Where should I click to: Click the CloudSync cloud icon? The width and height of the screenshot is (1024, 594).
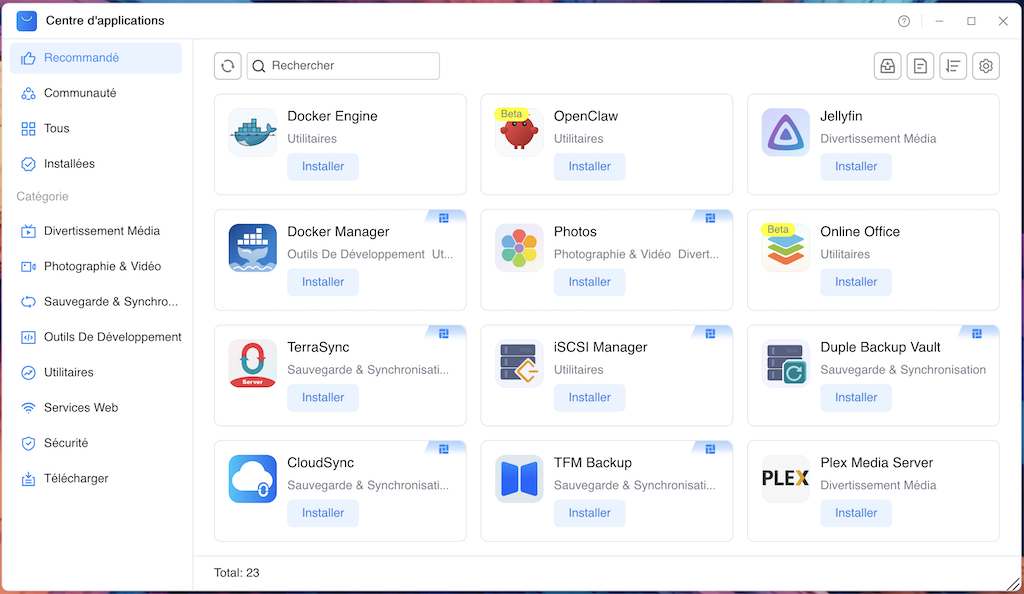click(x=253, y=479)
